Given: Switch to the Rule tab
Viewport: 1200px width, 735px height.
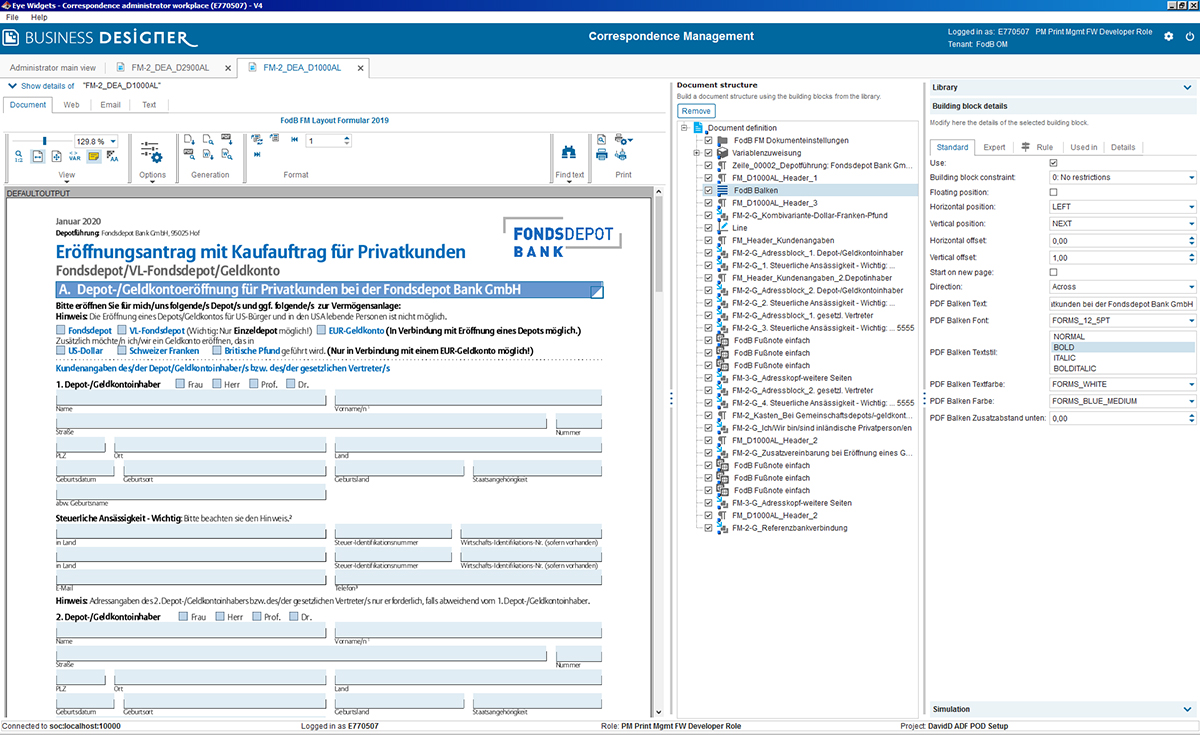Looking at the screenshot, I should [1038, 147].
